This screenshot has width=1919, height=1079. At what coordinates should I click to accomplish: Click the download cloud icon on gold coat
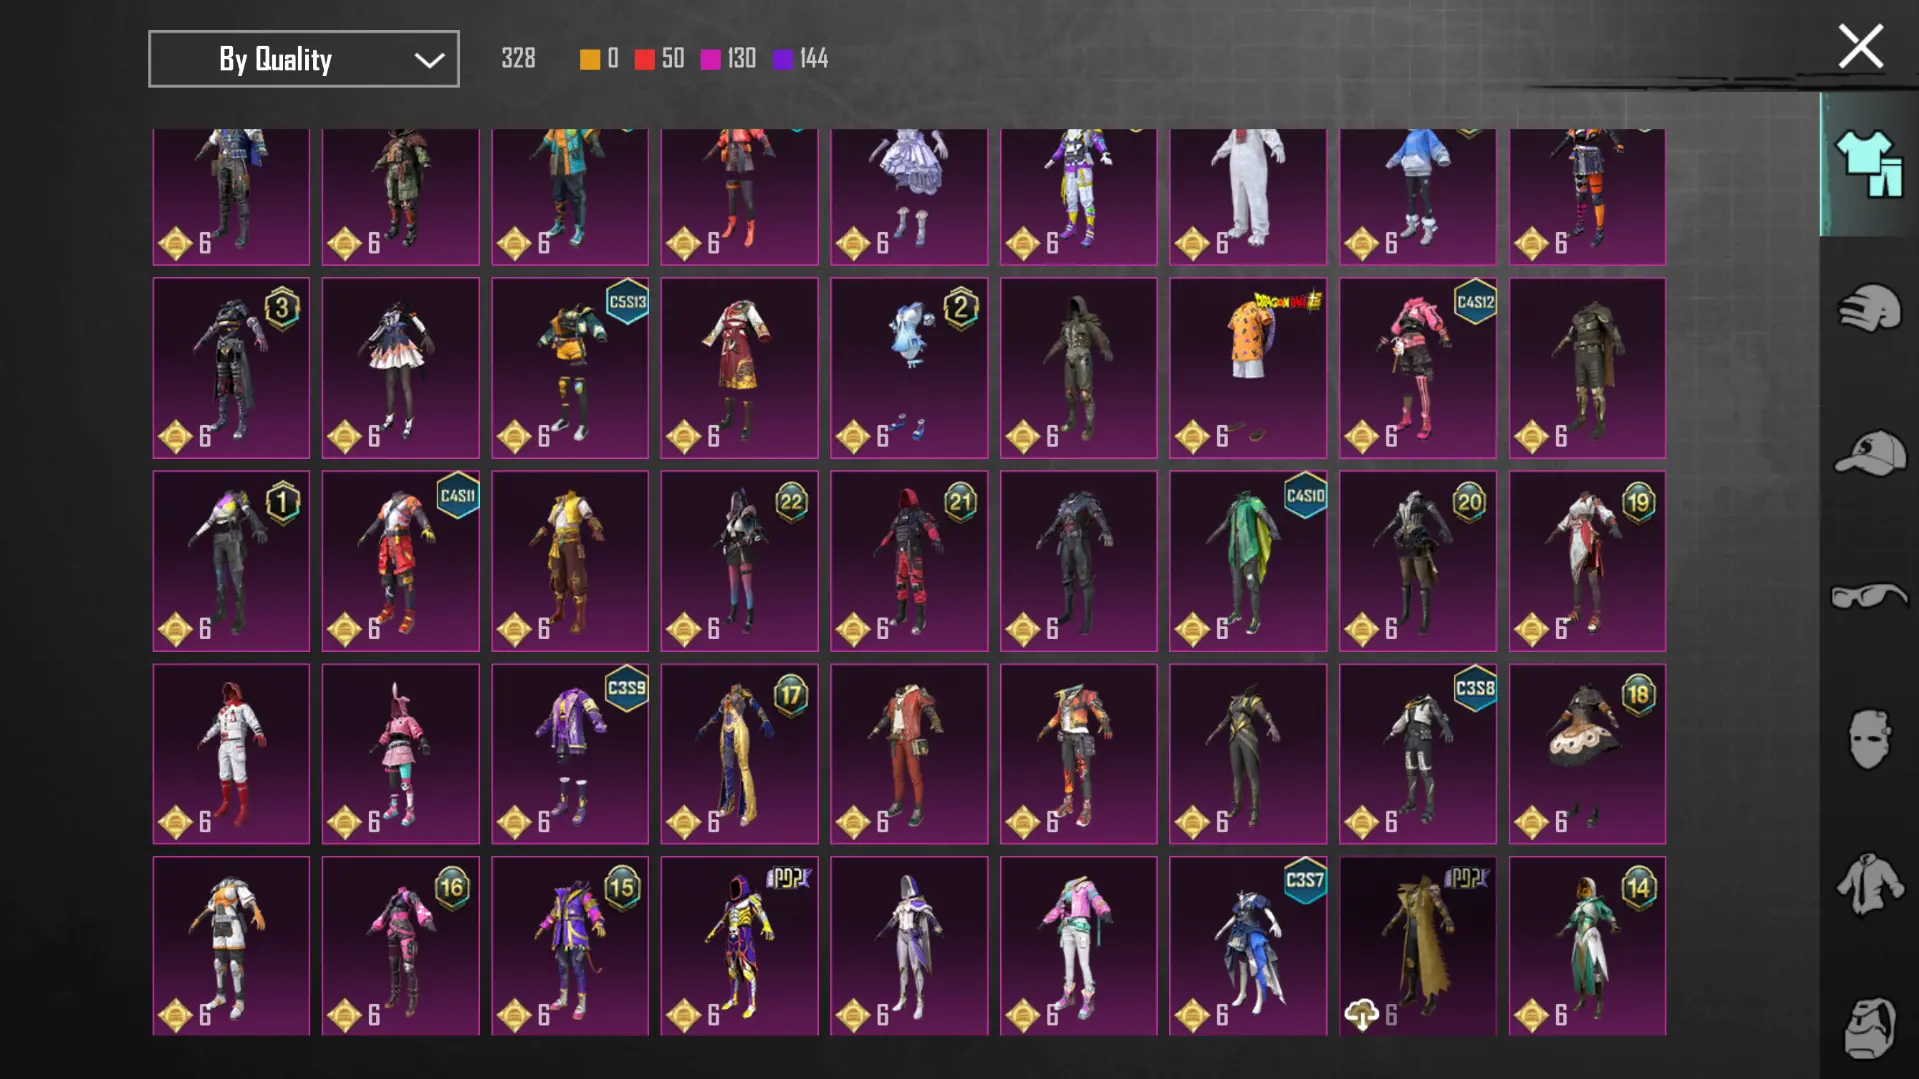coord(1361,1015)
